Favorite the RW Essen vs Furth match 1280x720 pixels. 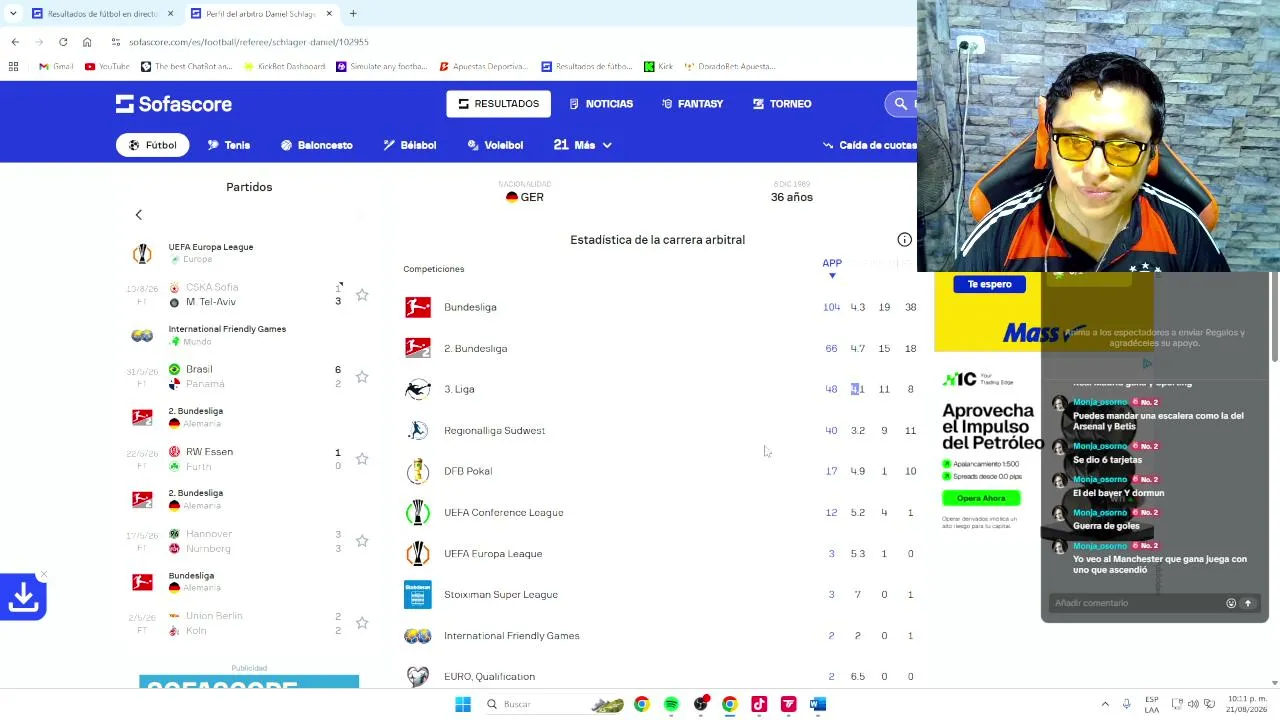tap(362, 459)
